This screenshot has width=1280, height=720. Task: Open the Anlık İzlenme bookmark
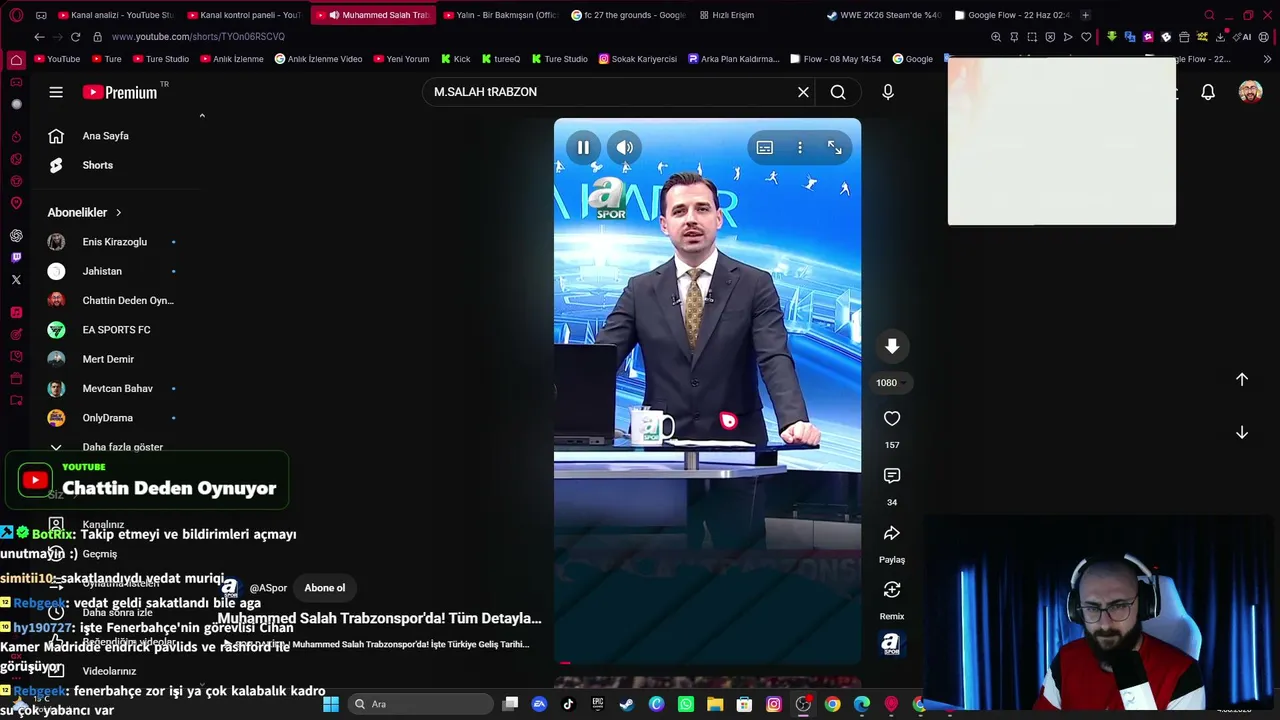click(232, 59)
